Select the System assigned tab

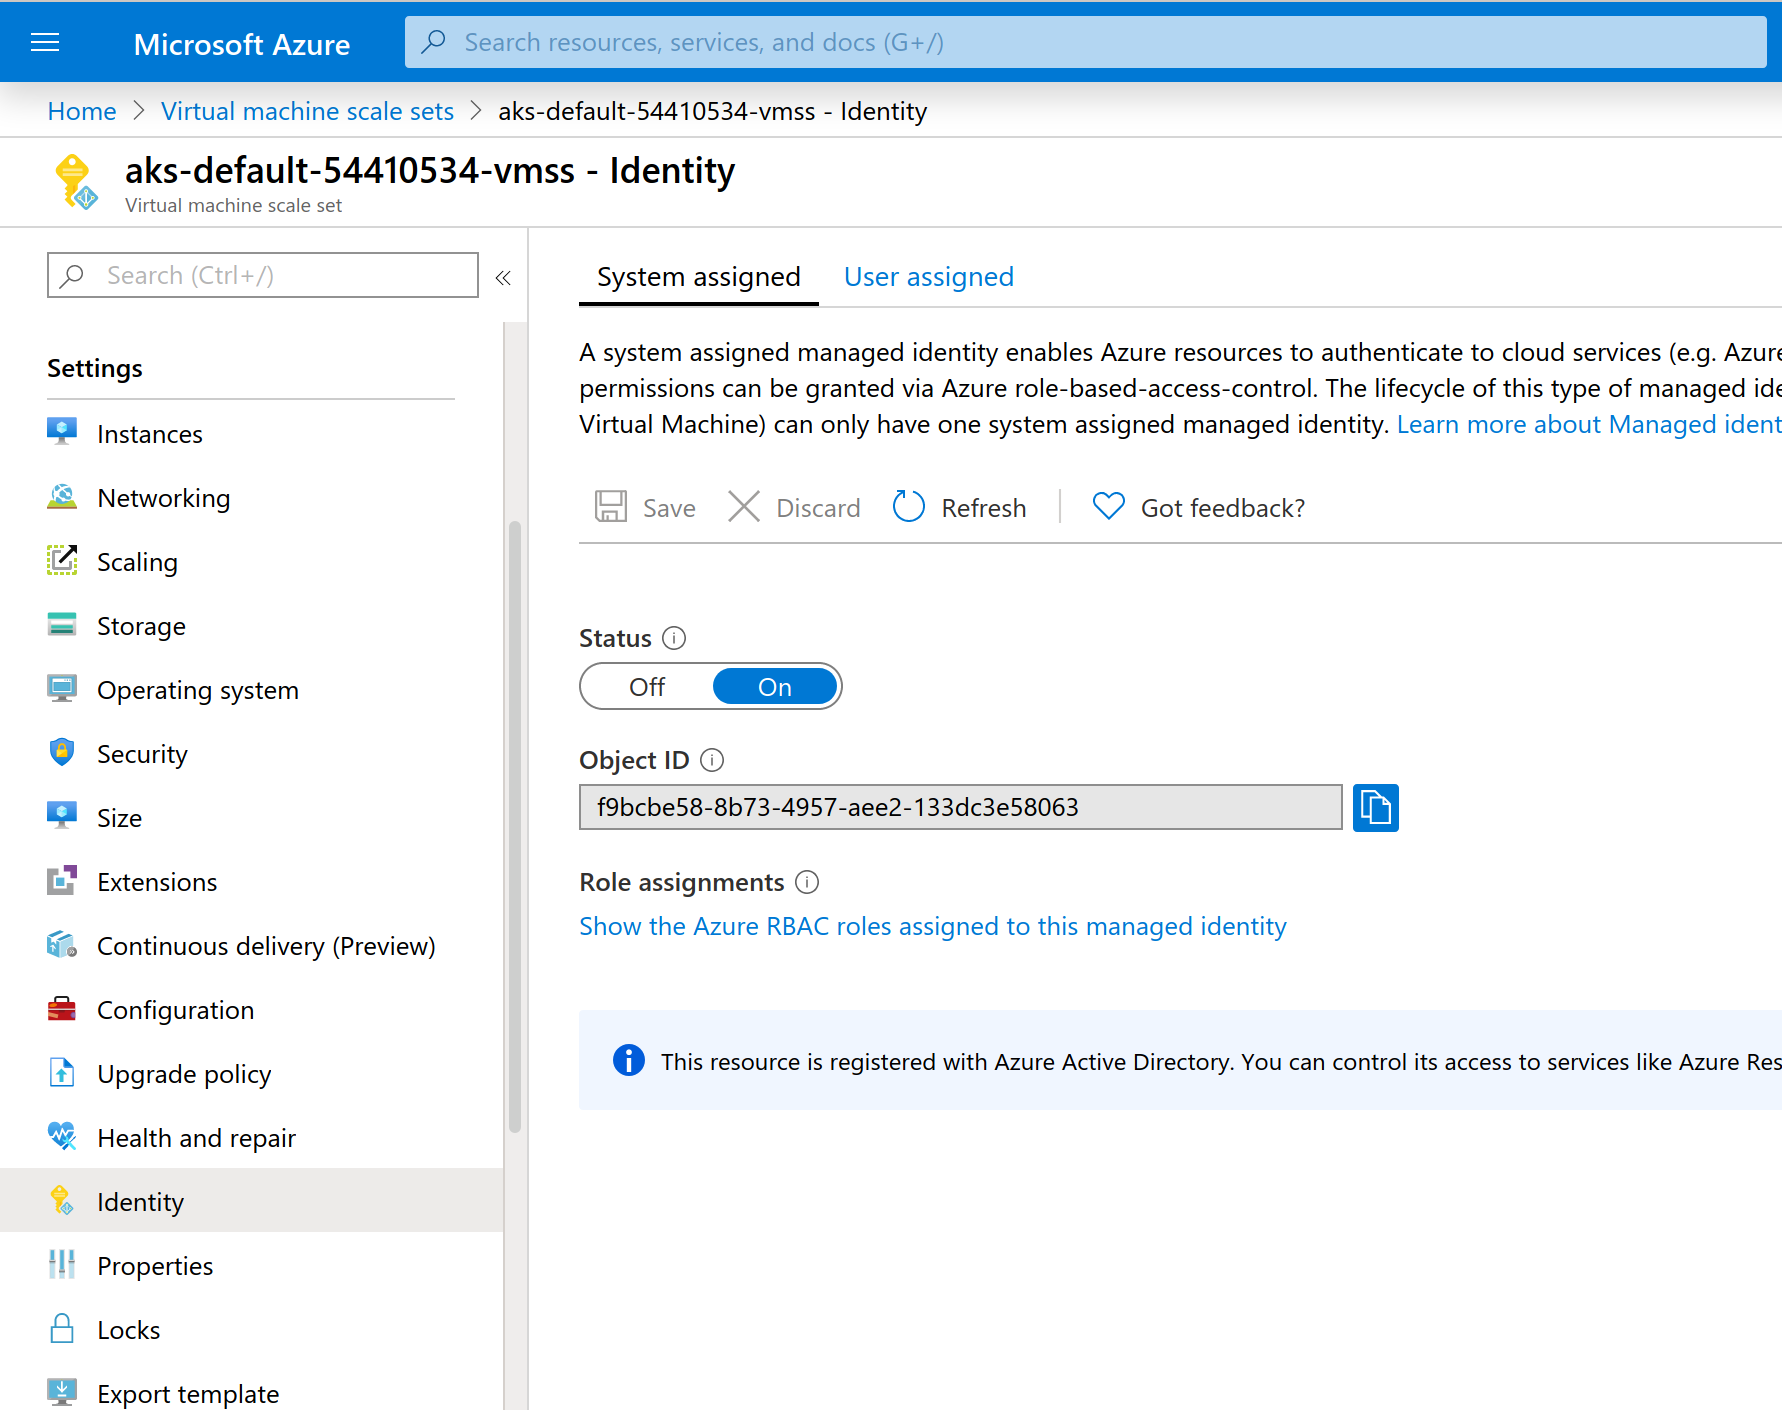tap(698, 277)
